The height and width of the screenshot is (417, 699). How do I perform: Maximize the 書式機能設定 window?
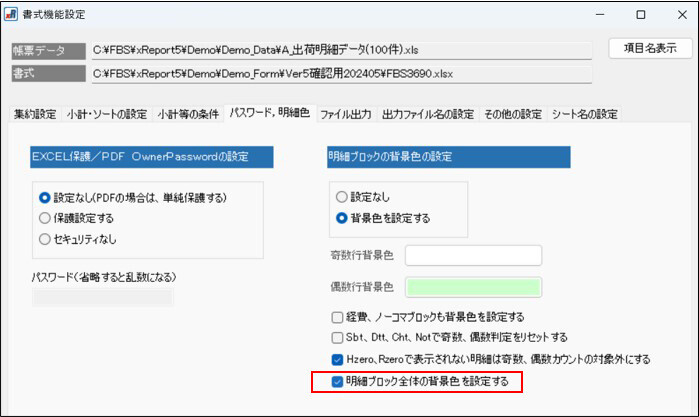(641, 15)
